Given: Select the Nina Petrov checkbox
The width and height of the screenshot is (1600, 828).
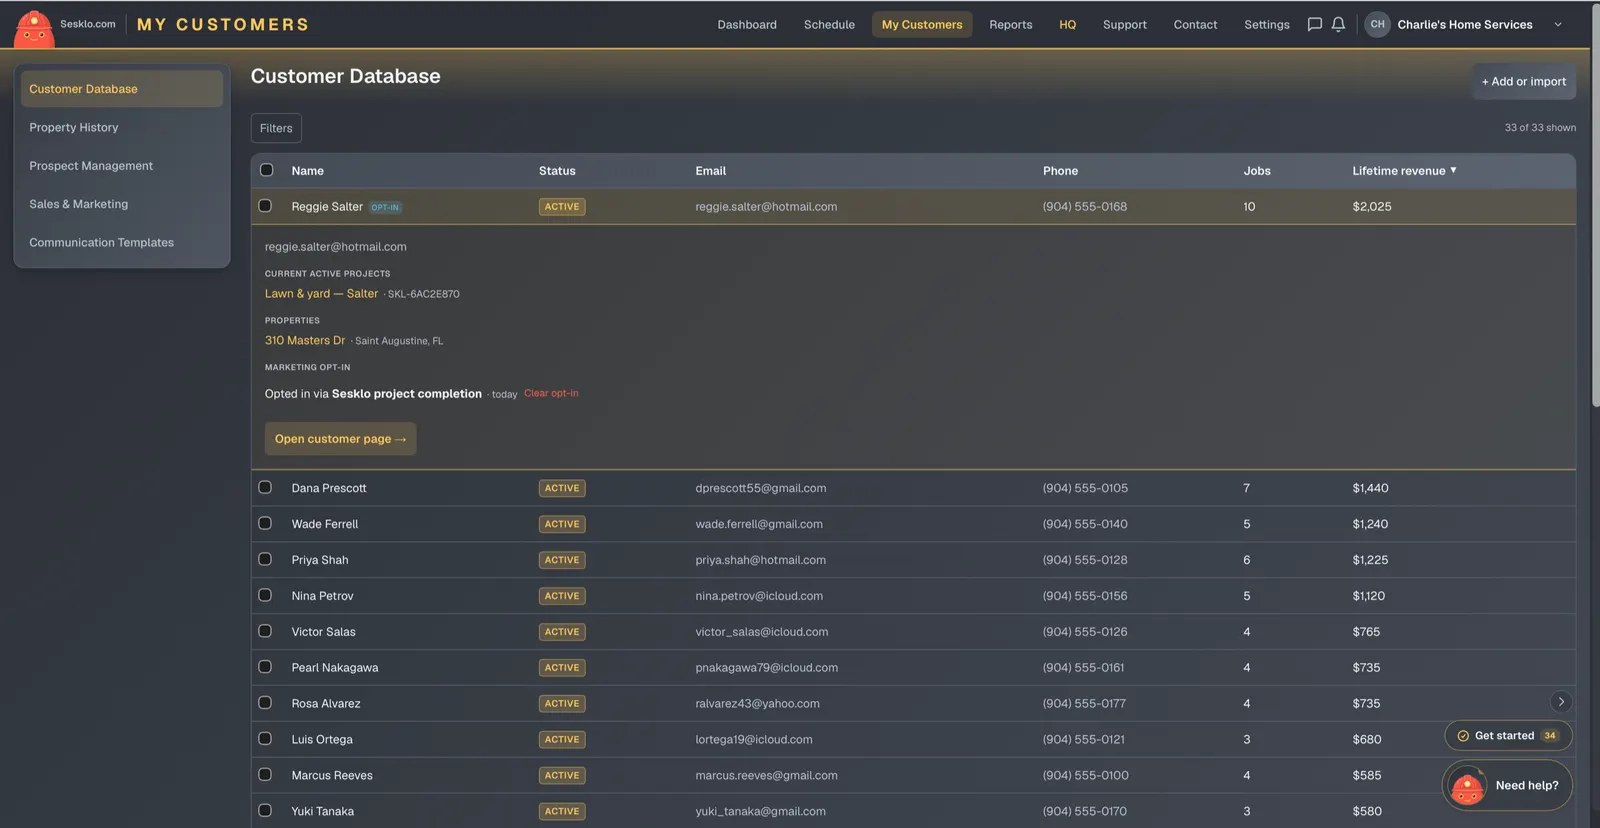Looking at the screenshot, I should [265, 596].
